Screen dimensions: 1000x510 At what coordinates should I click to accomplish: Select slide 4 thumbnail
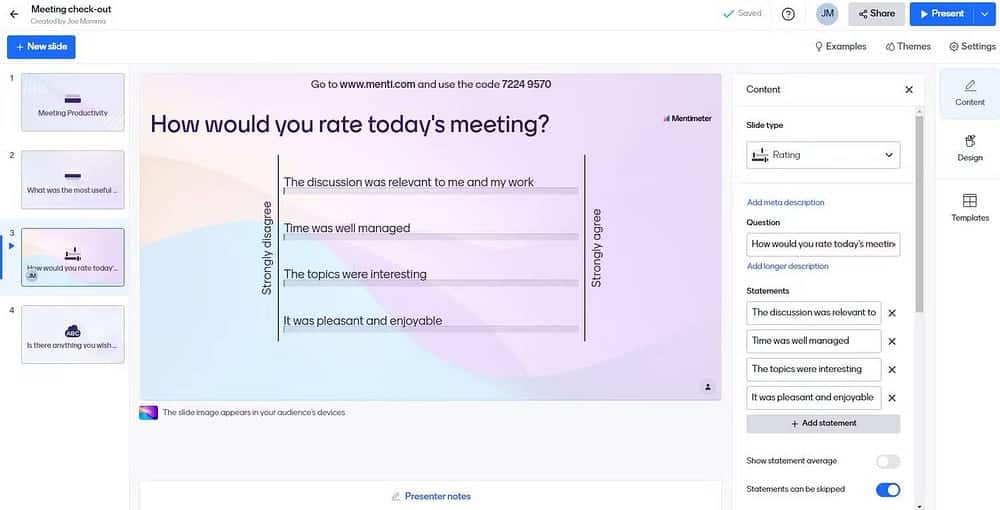pos(73,334)
